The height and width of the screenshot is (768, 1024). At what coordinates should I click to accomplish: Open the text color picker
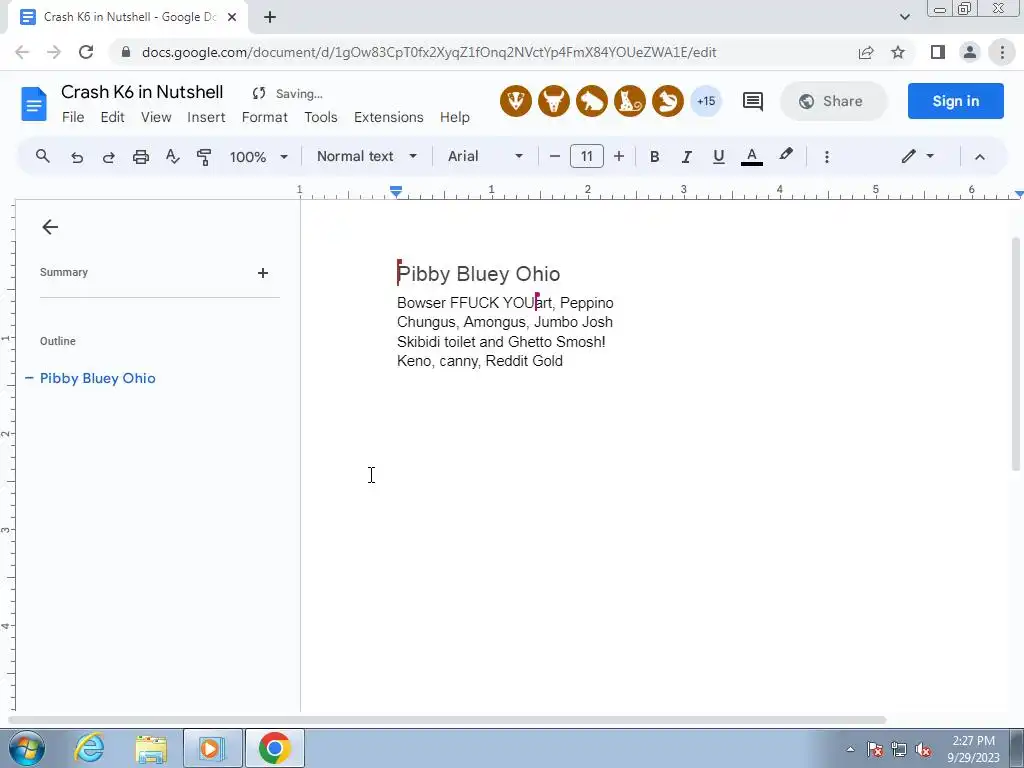coord(752,157)
